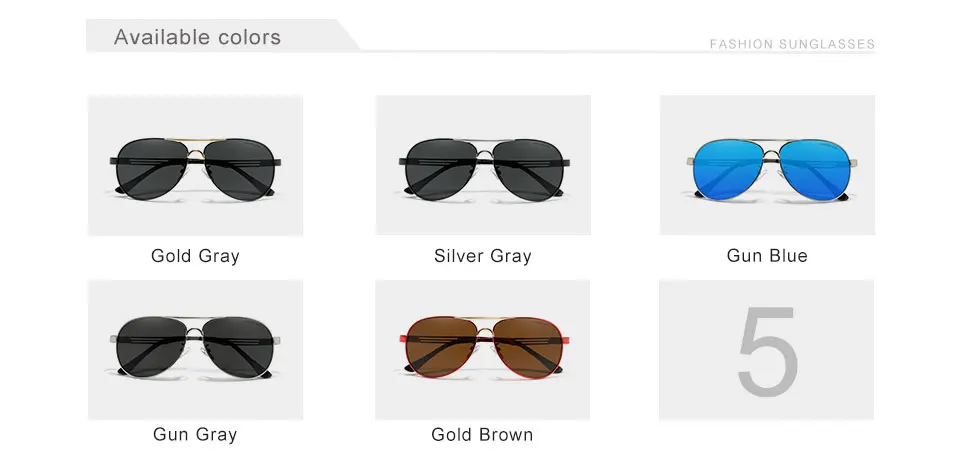Screen dimensions: 960x471
Task: Select the Gold Gray sunglasses thumbnail
Action: click(195, 165)
